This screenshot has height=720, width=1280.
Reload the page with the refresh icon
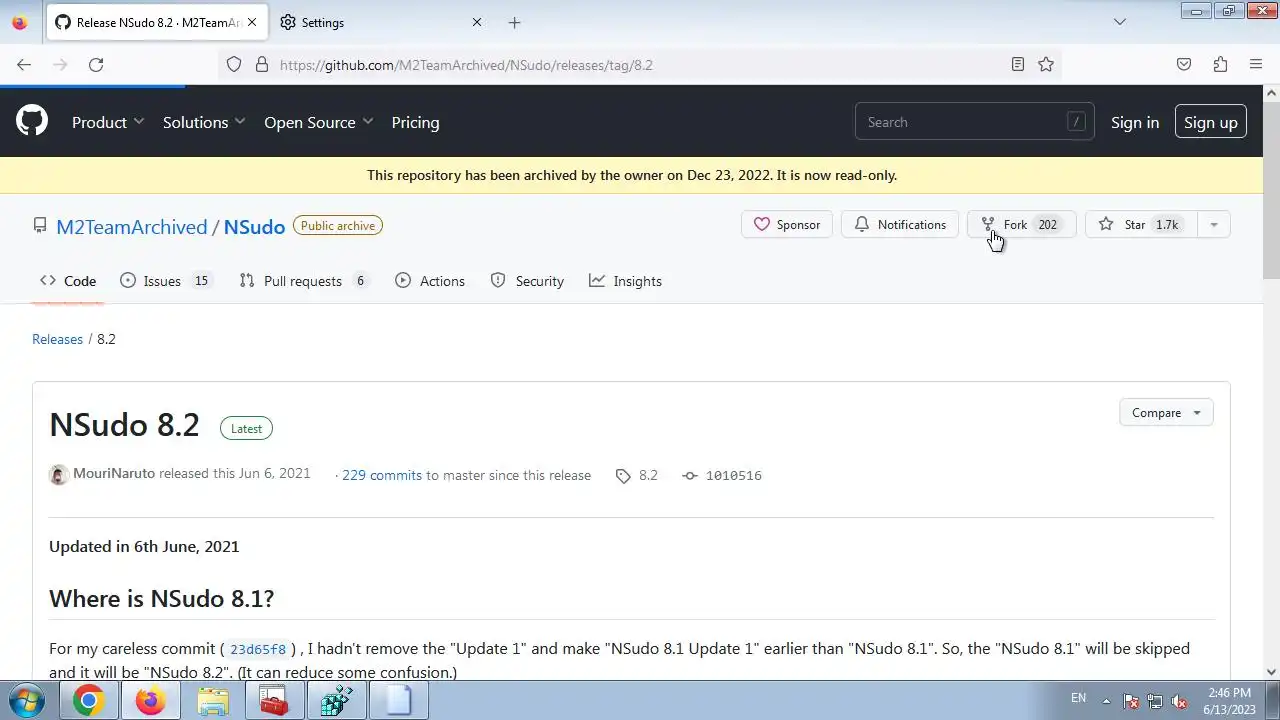click(96, 65)
